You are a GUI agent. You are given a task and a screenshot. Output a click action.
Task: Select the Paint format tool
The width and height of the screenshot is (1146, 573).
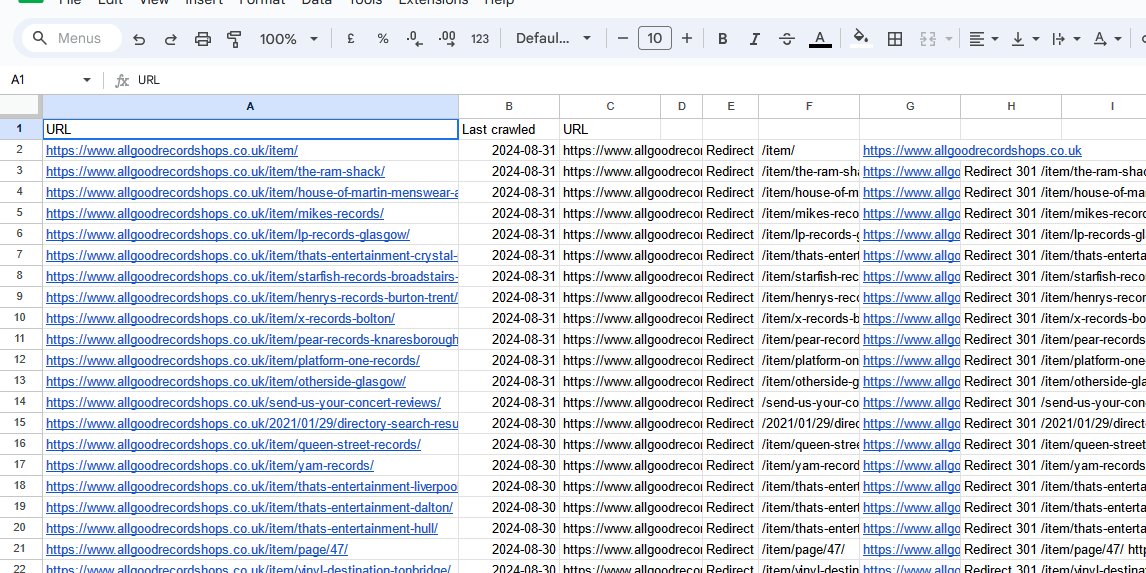tap(235, 39)
